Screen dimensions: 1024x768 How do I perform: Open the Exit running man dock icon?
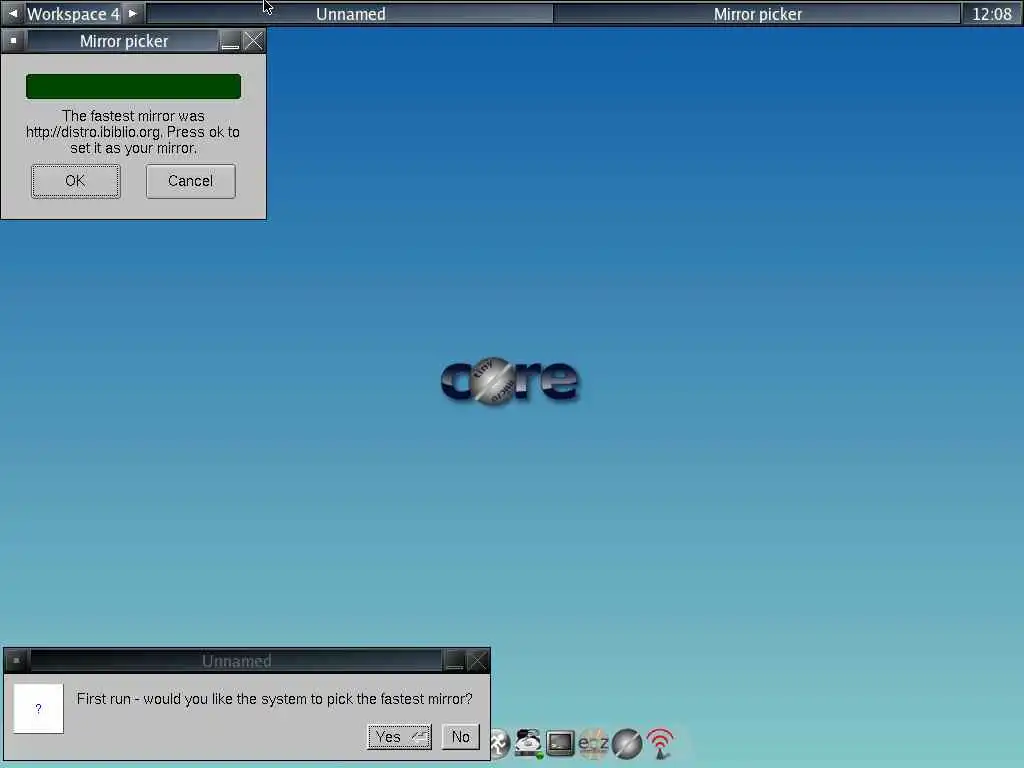(x=499, y=743)
